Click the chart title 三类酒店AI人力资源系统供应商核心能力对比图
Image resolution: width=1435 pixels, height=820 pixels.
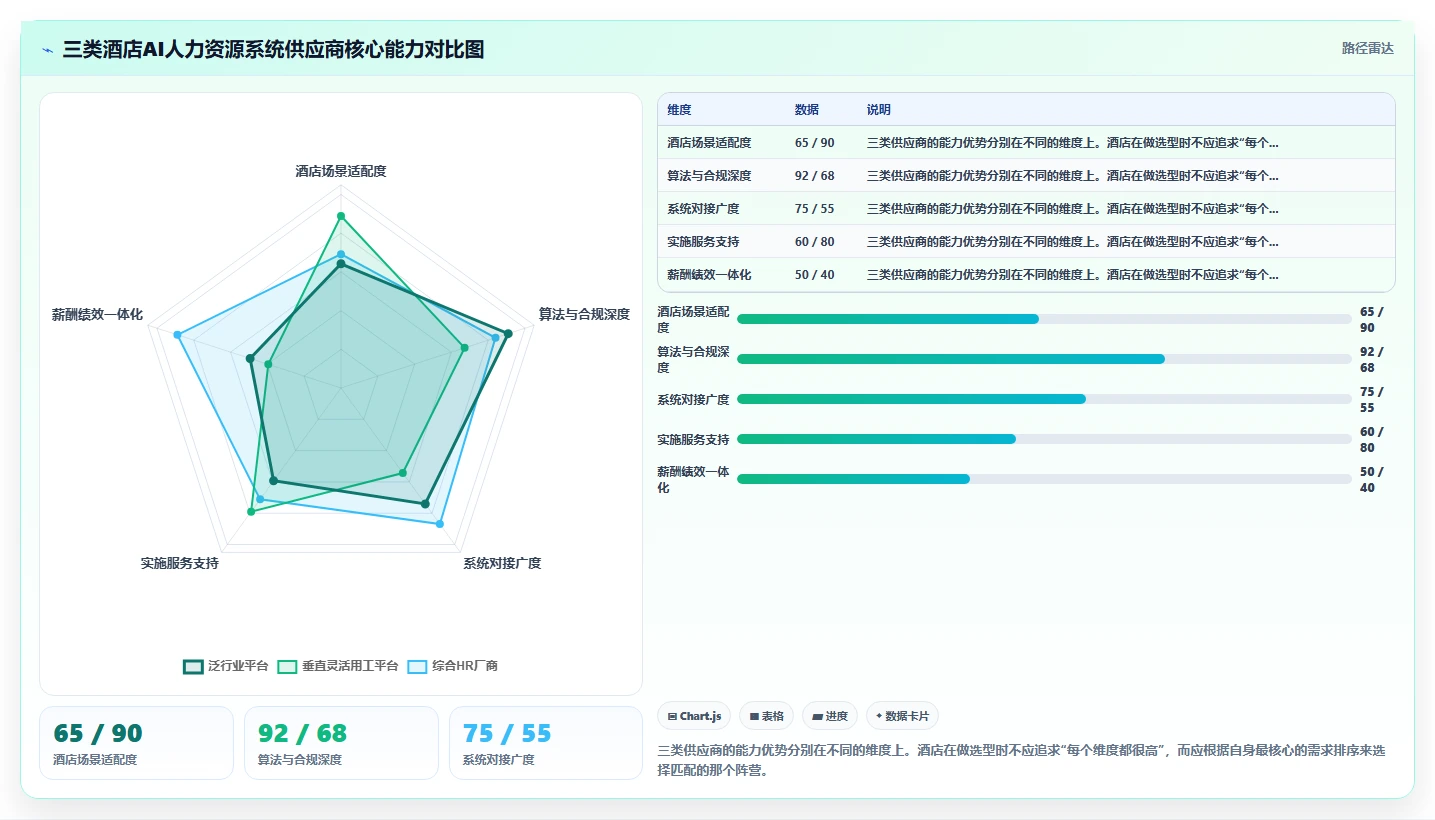click(273, 50)
